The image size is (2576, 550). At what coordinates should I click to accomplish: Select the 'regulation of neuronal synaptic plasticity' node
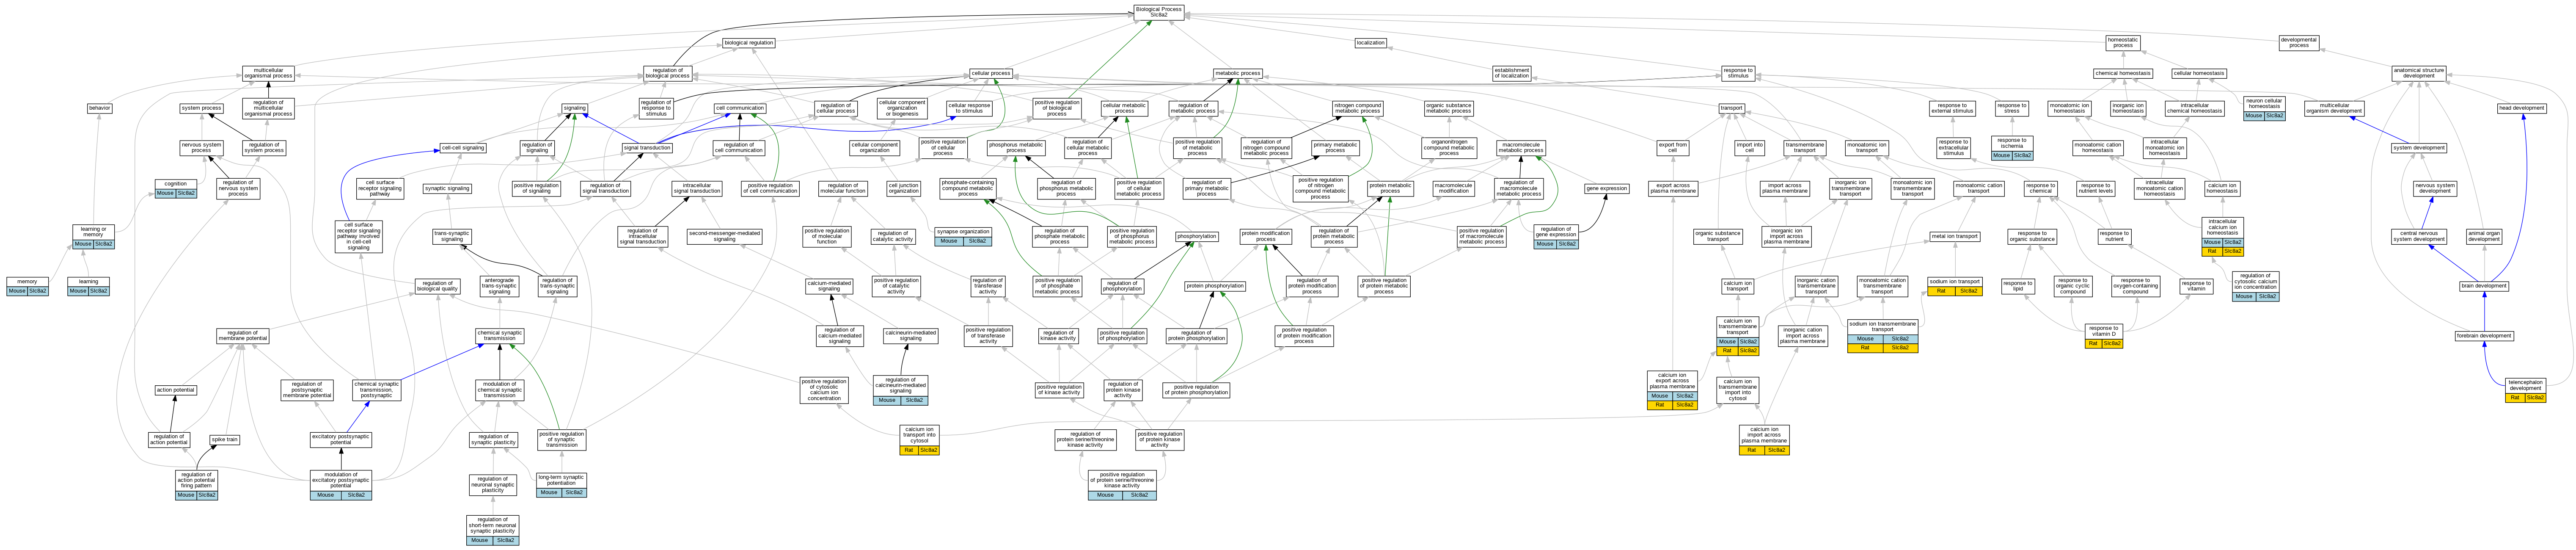pyautogui.click(x=493, y=485)
